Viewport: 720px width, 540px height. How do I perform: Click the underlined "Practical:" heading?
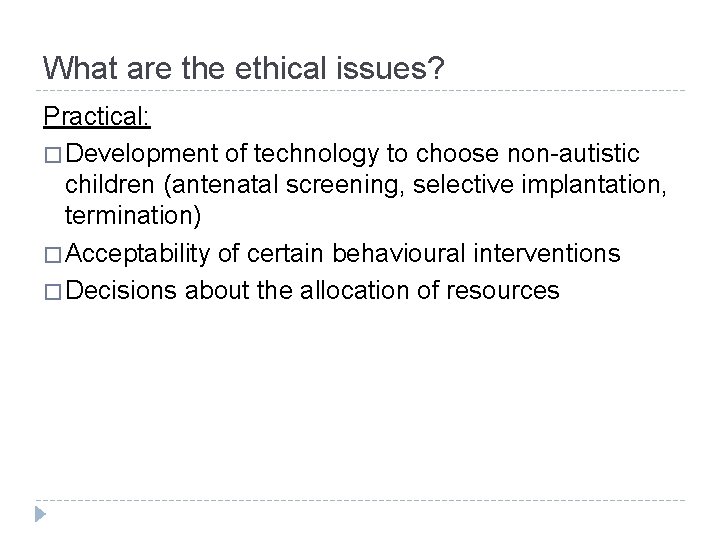[x=97, y=116]
